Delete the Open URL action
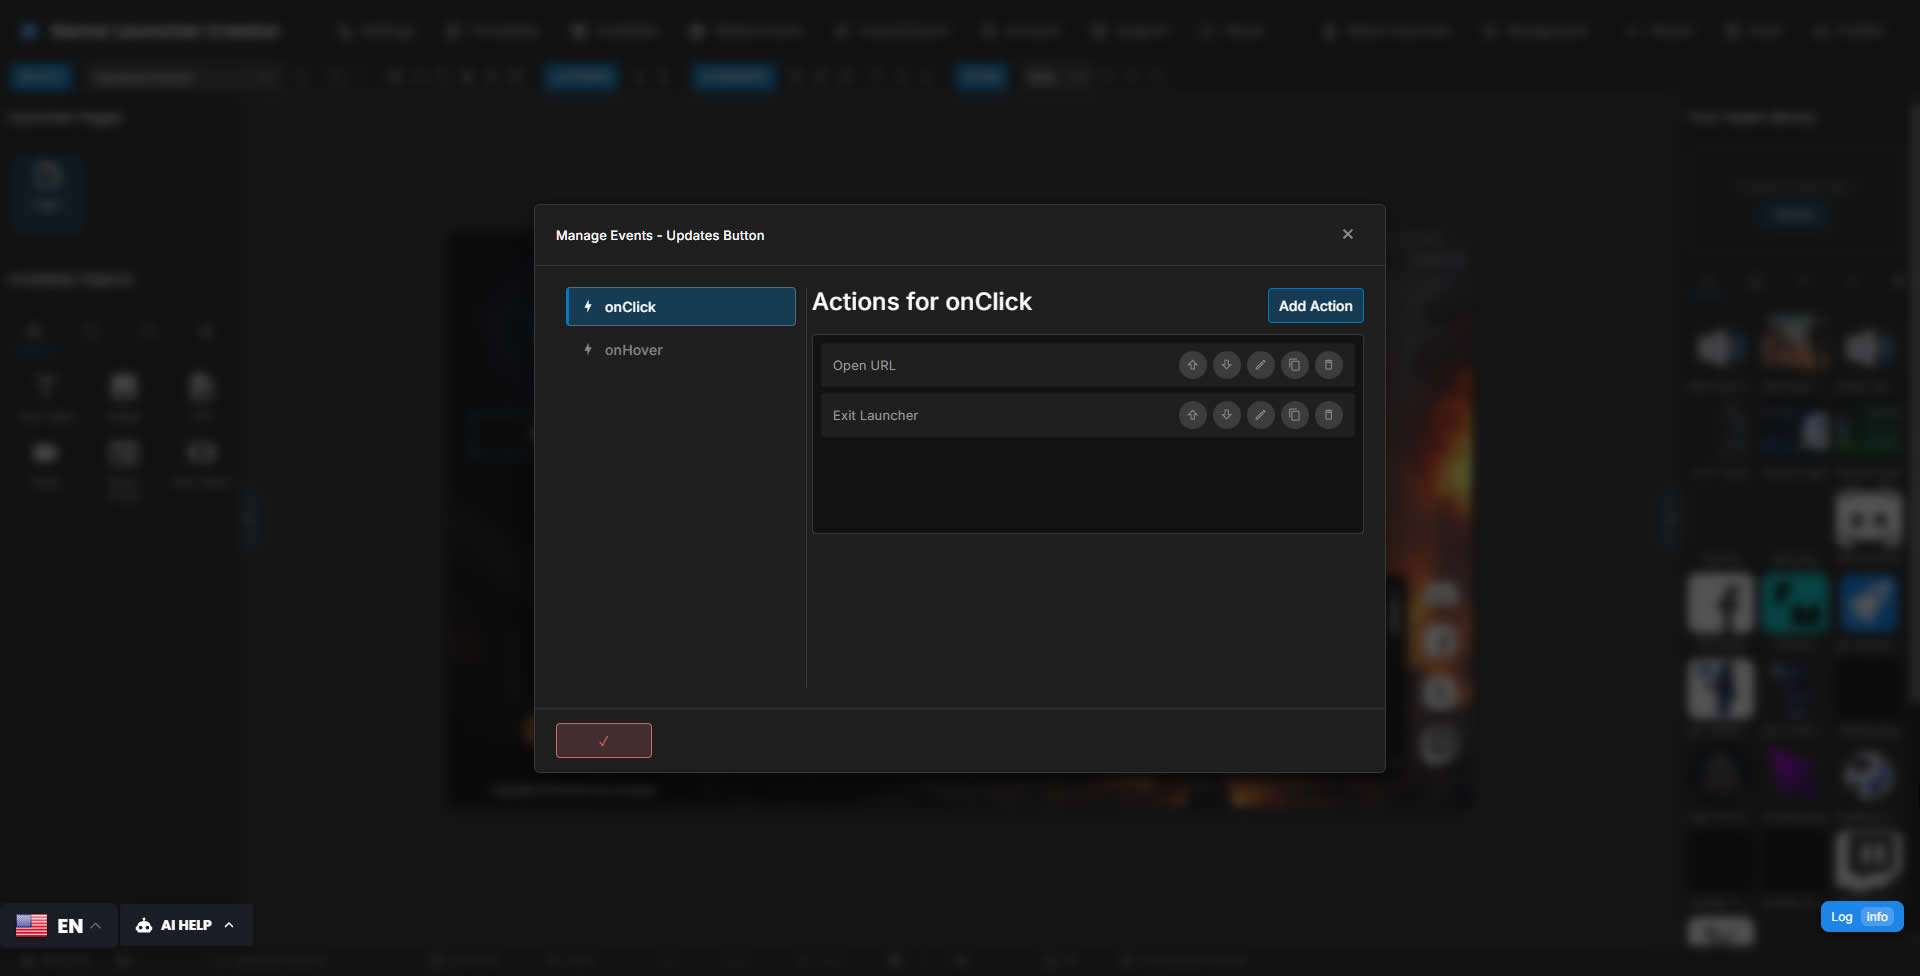 1328,365
